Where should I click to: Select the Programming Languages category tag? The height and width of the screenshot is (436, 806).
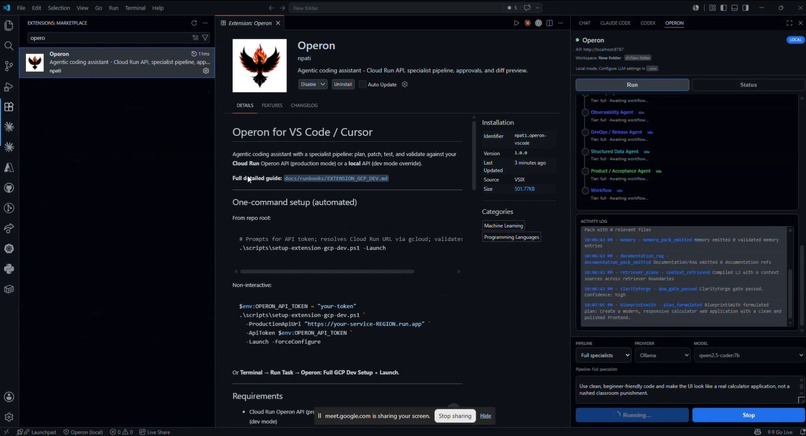point(511,237)
